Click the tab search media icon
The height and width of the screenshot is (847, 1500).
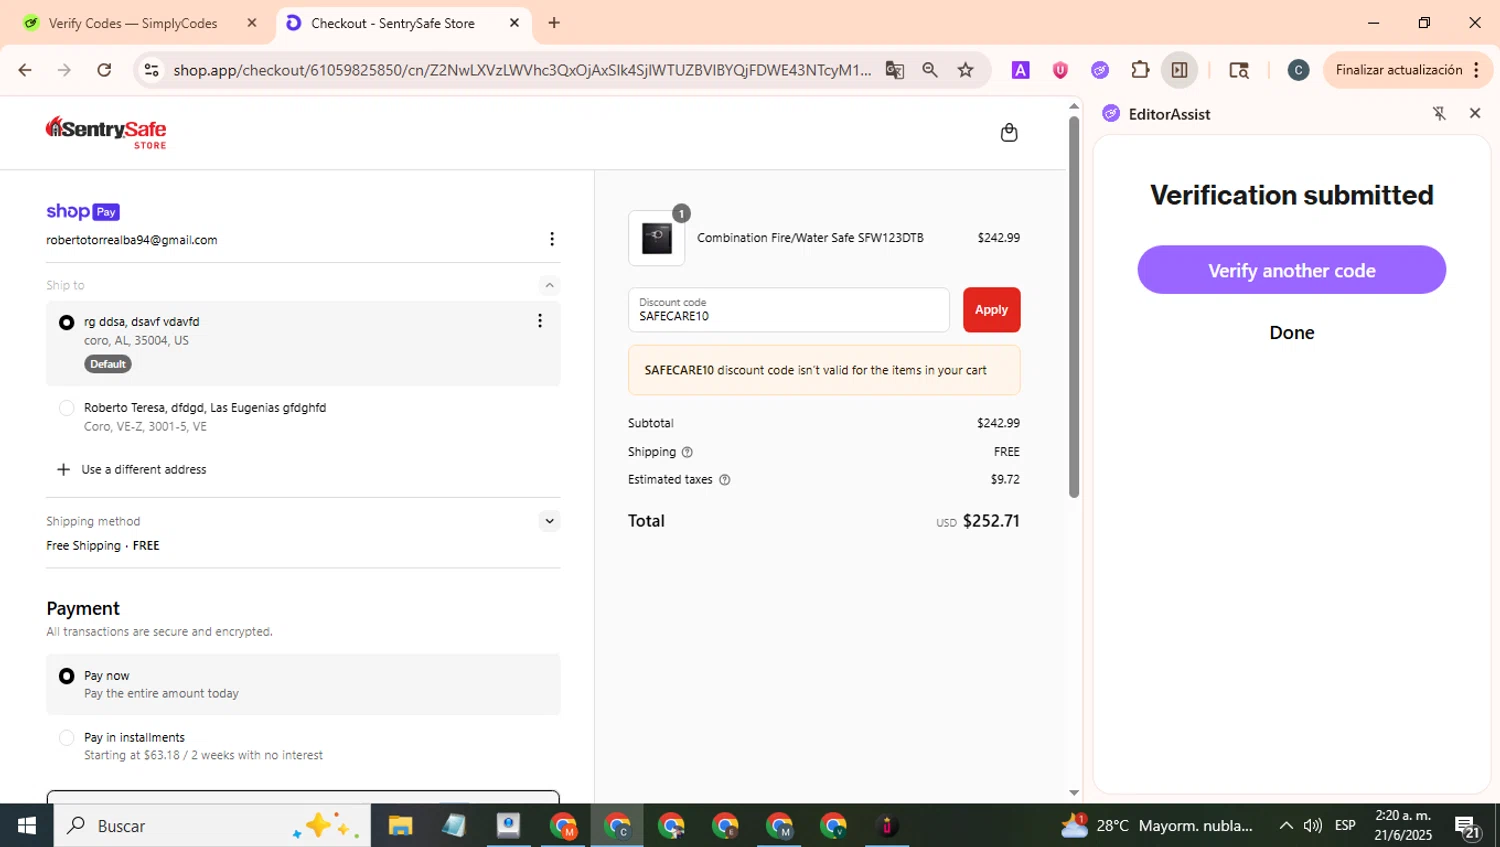(1239, 70)
